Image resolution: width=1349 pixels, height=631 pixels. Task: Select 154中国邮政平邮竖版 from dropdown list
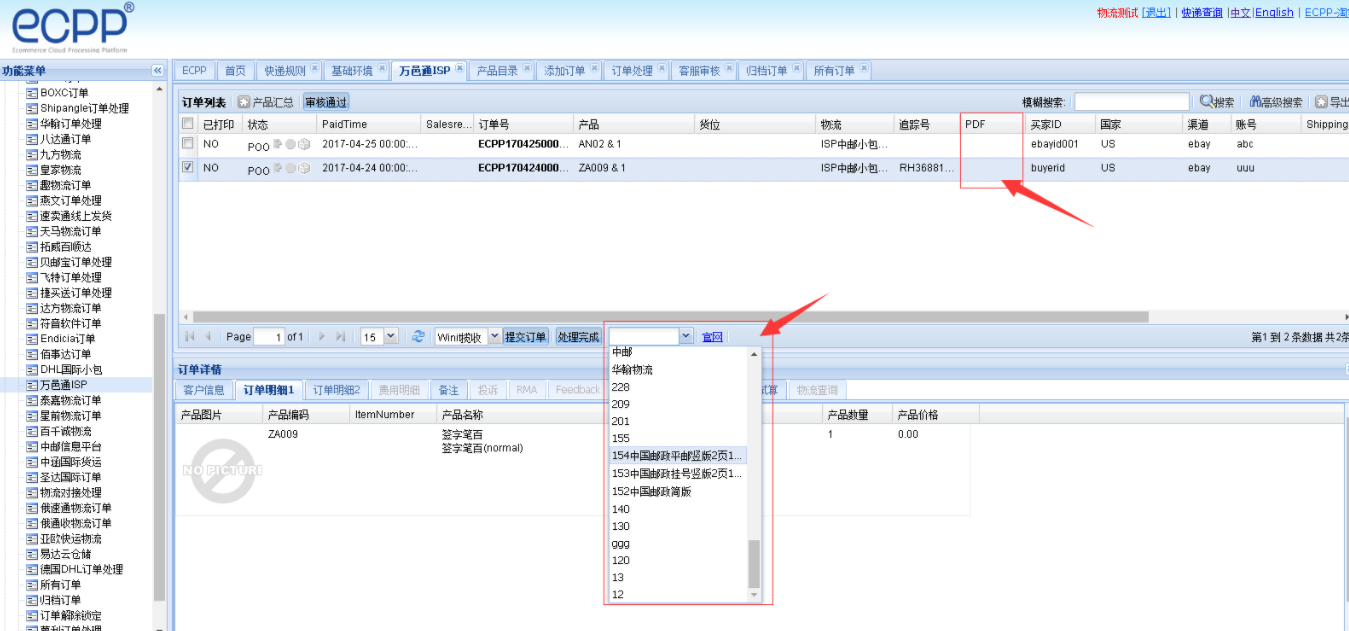click(x=678, y=456)
